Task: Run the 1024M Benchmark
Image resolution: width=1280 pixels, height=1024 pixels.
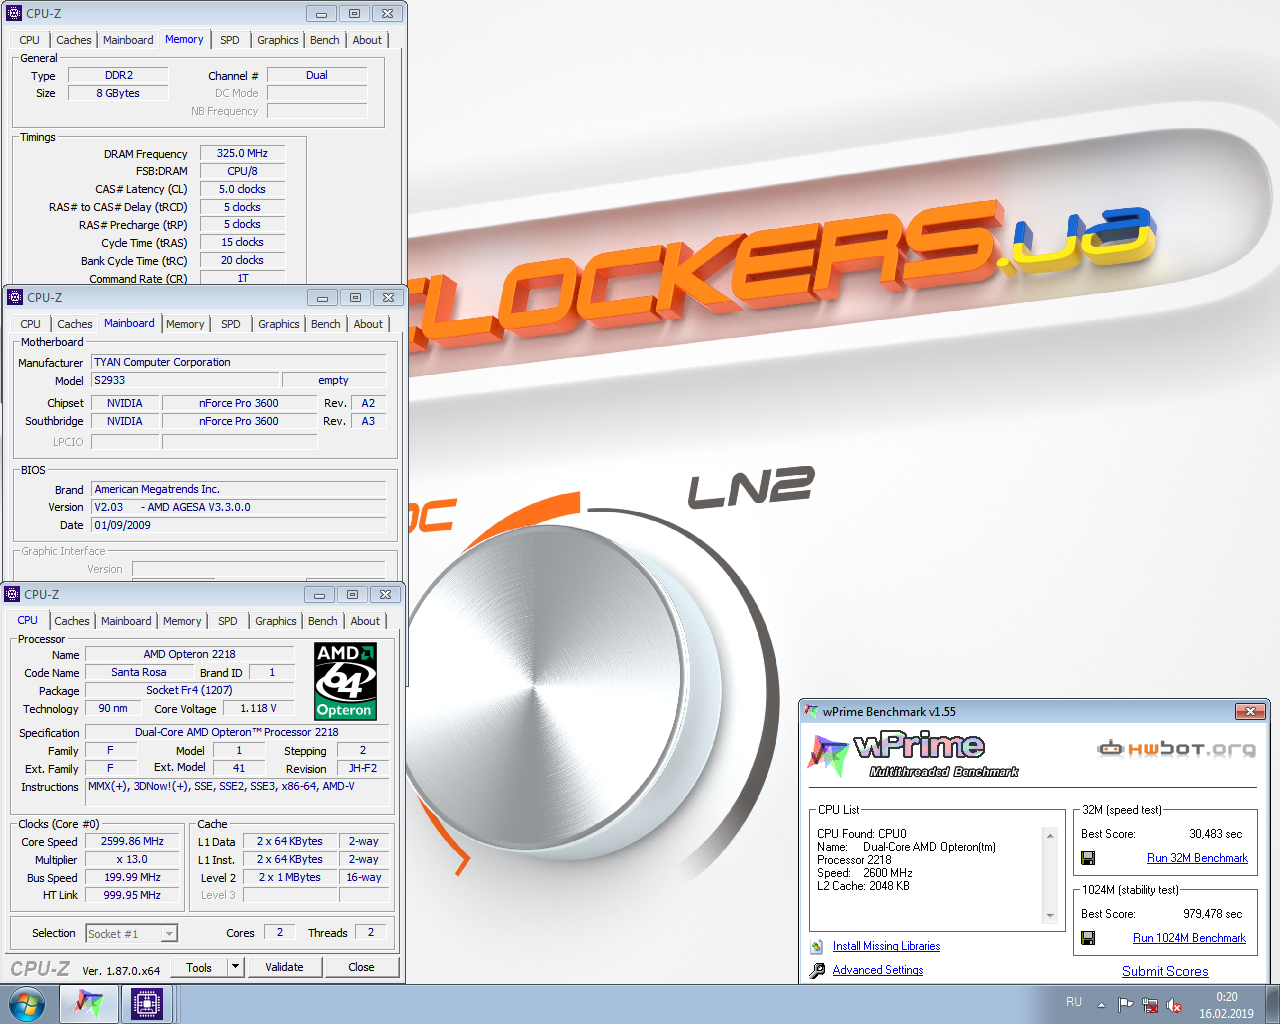Action: pyautogui.click(x=1189, y=938)
